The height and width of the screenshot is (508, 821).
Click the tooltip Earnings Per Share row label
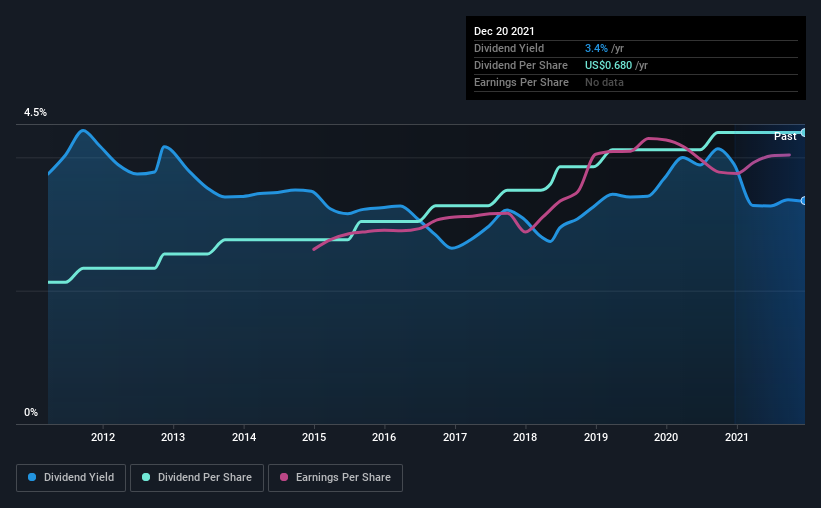coord(522,82)
